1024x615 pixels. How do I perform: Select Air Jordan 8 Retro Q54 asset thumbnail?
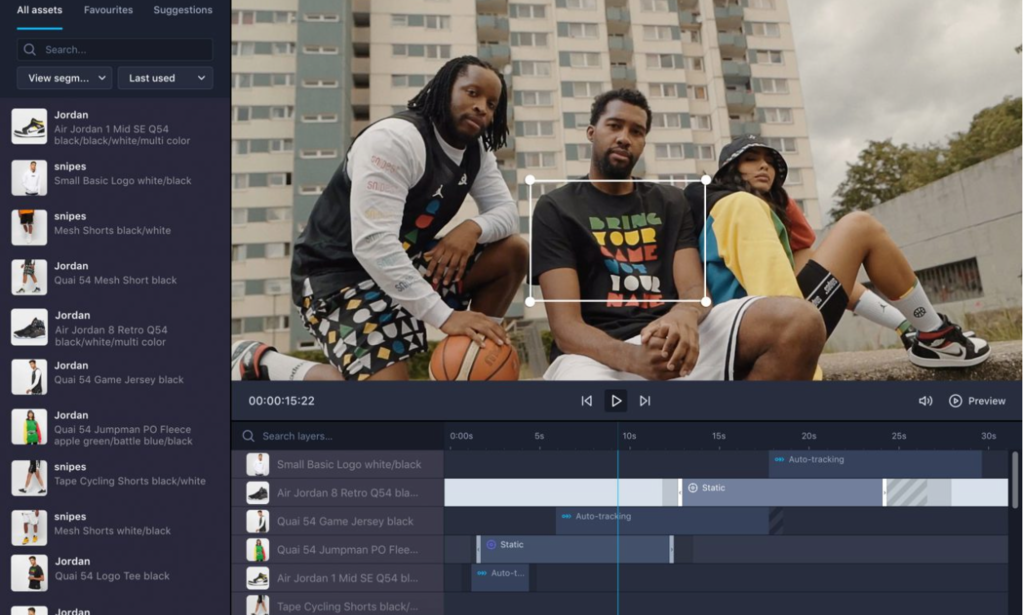coord(29,327)
